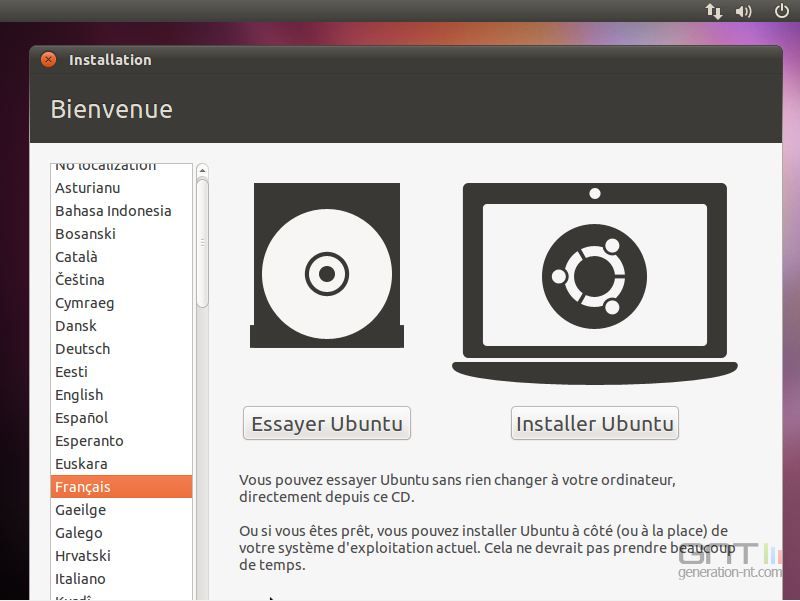
Task: Select Esperanto language
Action: coord(121,441)
